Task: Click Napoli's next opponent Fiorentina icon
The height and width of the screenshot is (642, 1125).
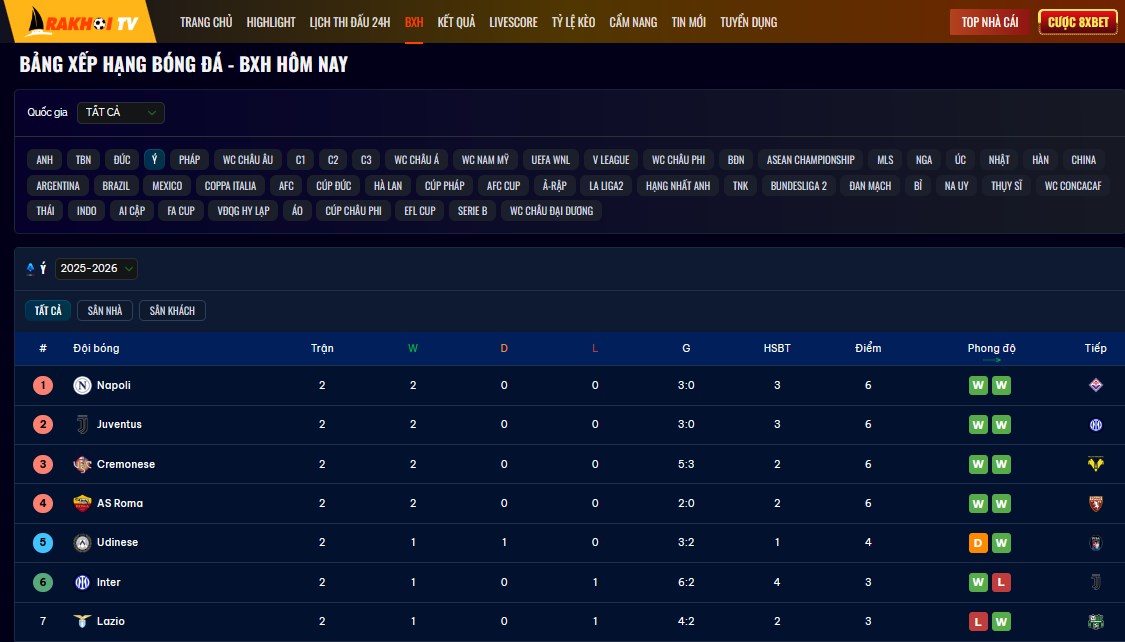Action: (x=1095, y=385)
